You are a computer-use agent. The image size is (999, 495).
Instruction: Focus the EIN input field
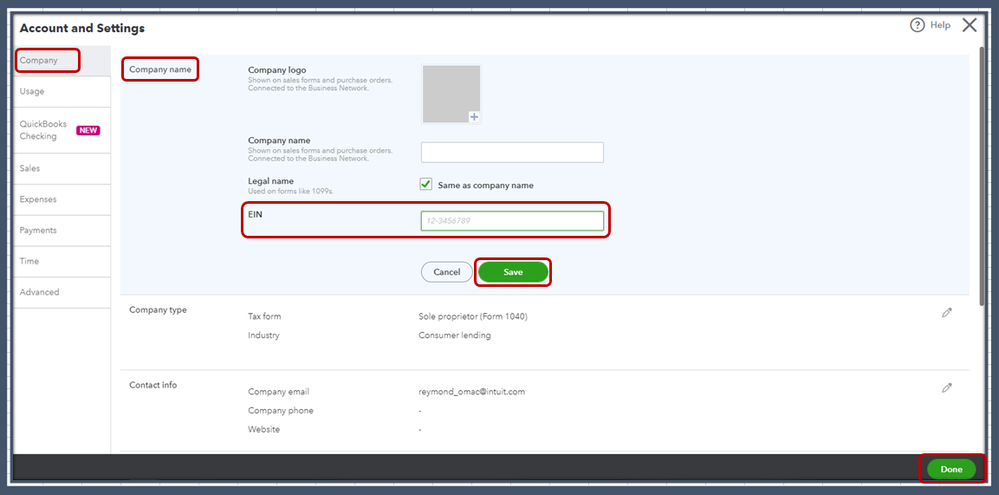tap(512, 221)
